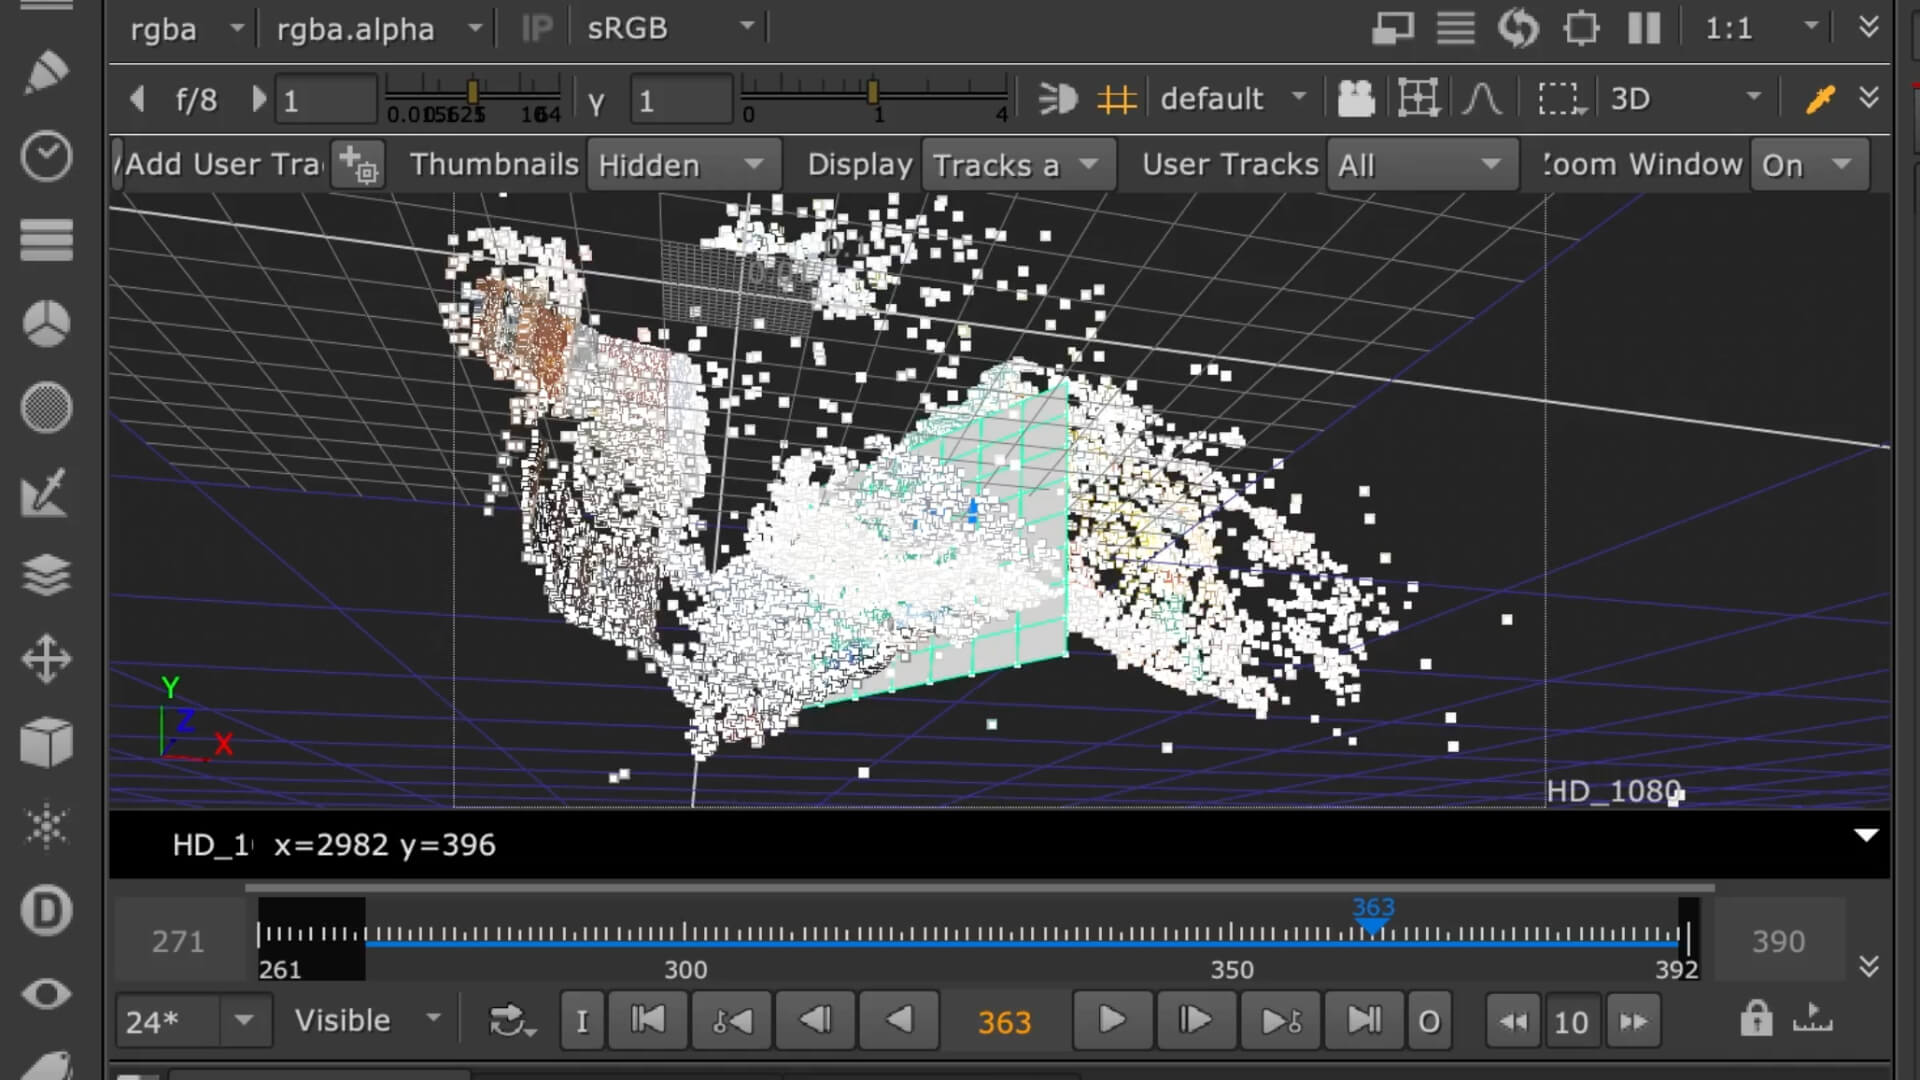
Task: Open the 3D view mode dropdown
Action: click(x=1686, y=99)
